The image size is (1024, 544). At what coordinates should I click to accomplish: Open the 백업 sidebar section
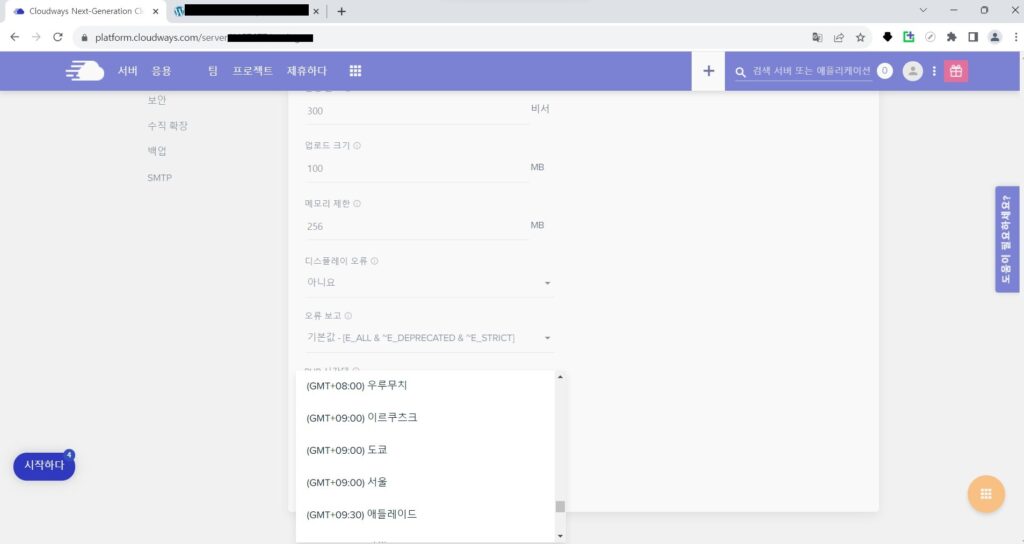click(157, 151)
